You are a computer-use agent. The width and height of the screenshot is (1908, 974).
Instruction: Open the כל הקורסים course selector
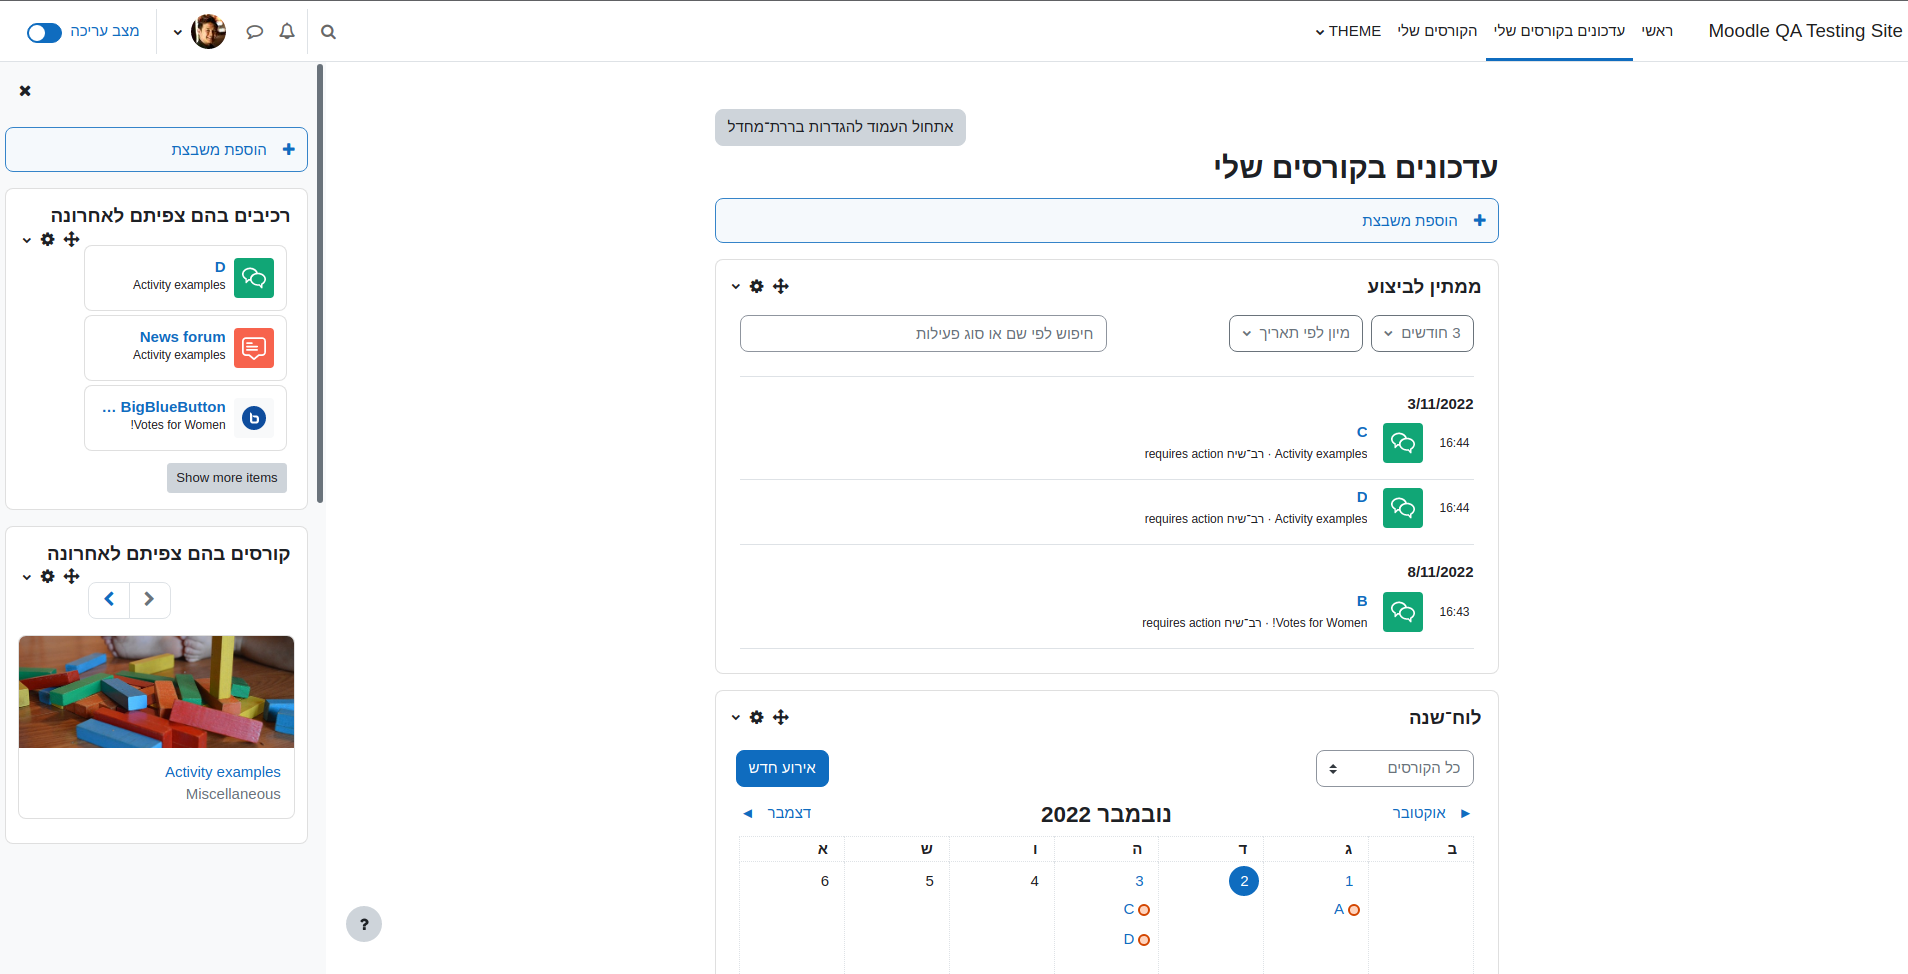click(x=1395, y=768)
